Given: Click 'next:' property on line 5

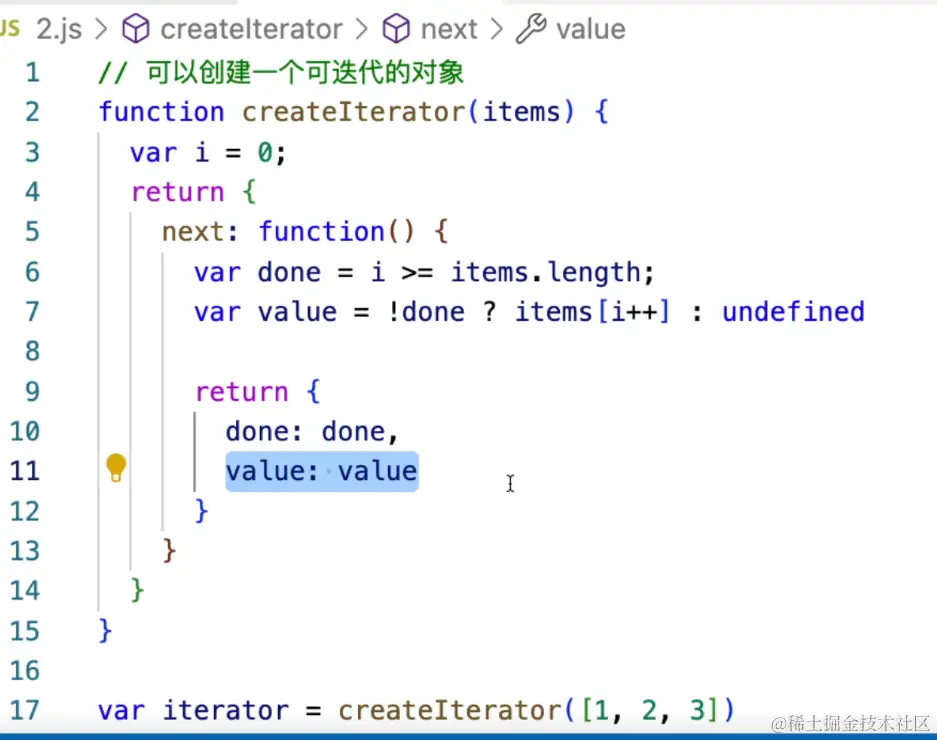Looking at the screenshot, I should coord(200,232).
